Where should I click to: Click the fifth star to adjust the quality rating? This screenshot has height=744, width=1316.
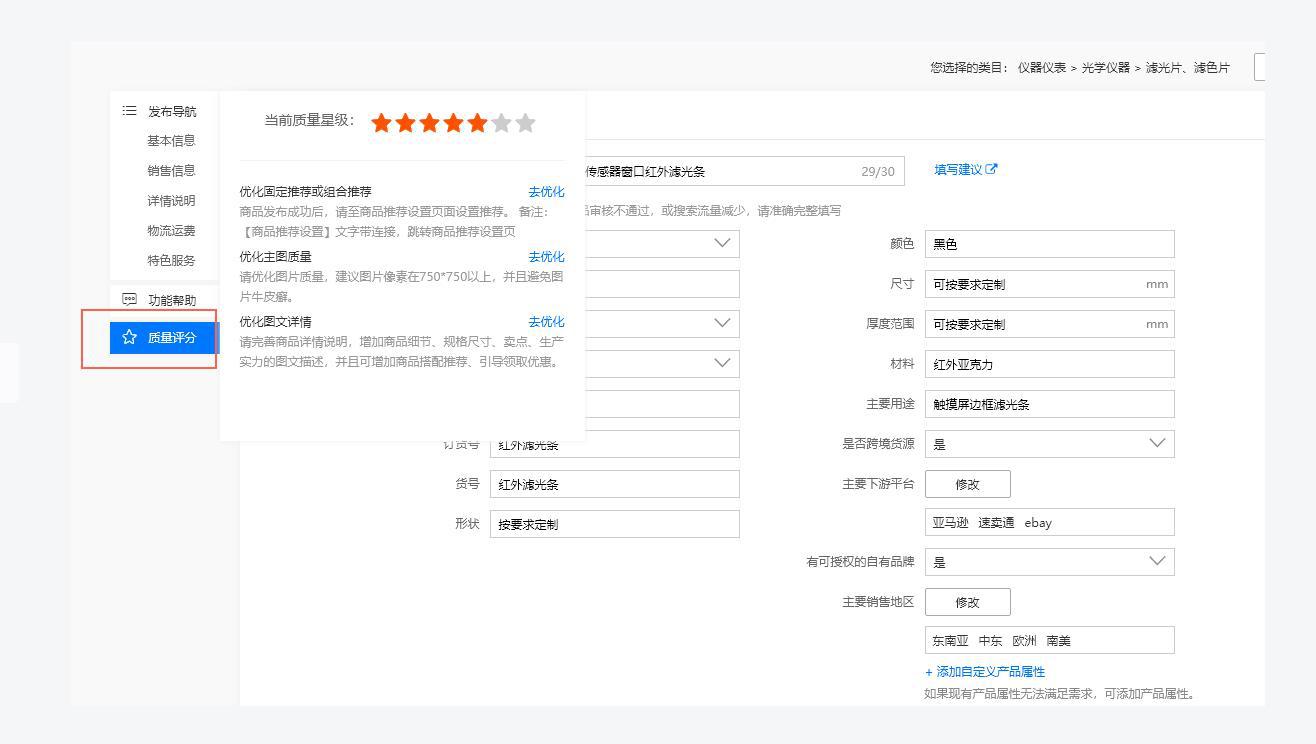477,122
